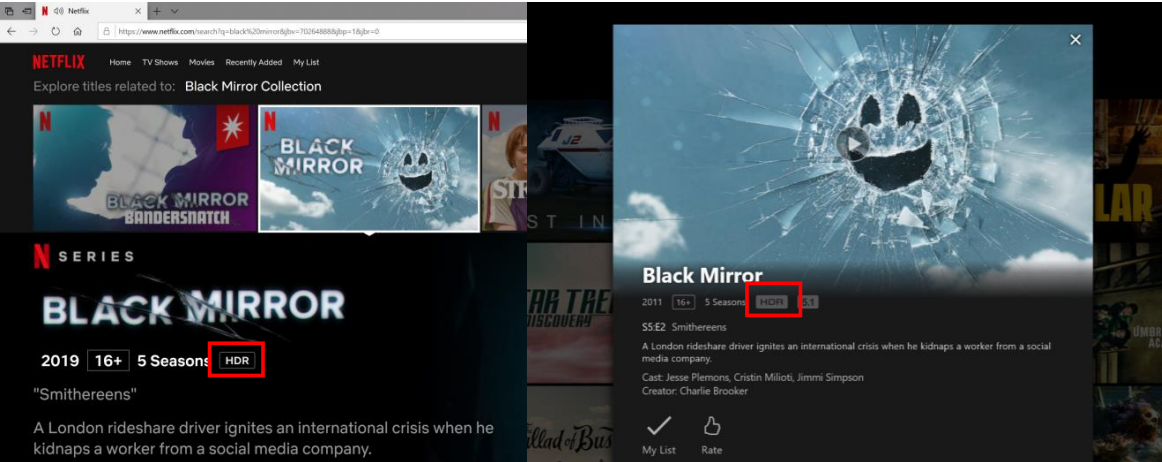Image resolution: width=1162 pixels, height=462 pixels.
Task: Open the Recently Added menu item
Action: pyautogui.click(x=253, y=62)
